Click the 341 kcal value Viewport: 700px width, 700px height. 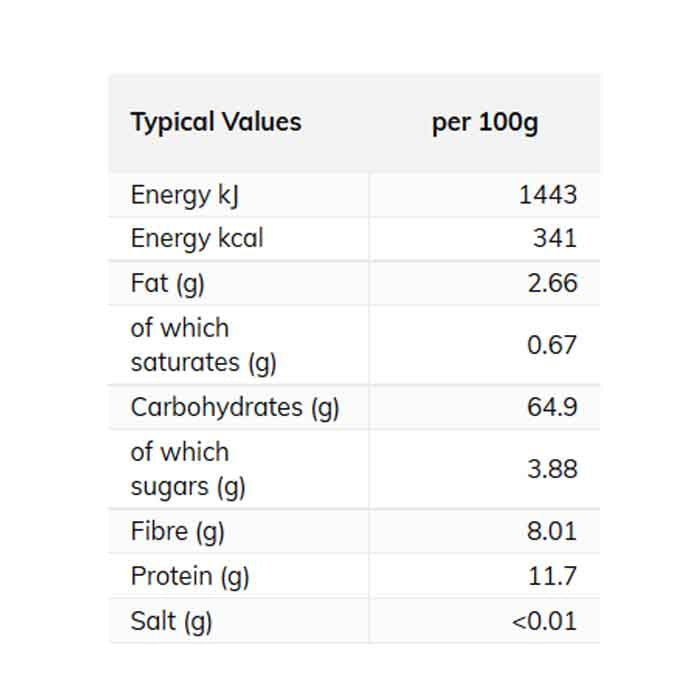pos(554,239)
